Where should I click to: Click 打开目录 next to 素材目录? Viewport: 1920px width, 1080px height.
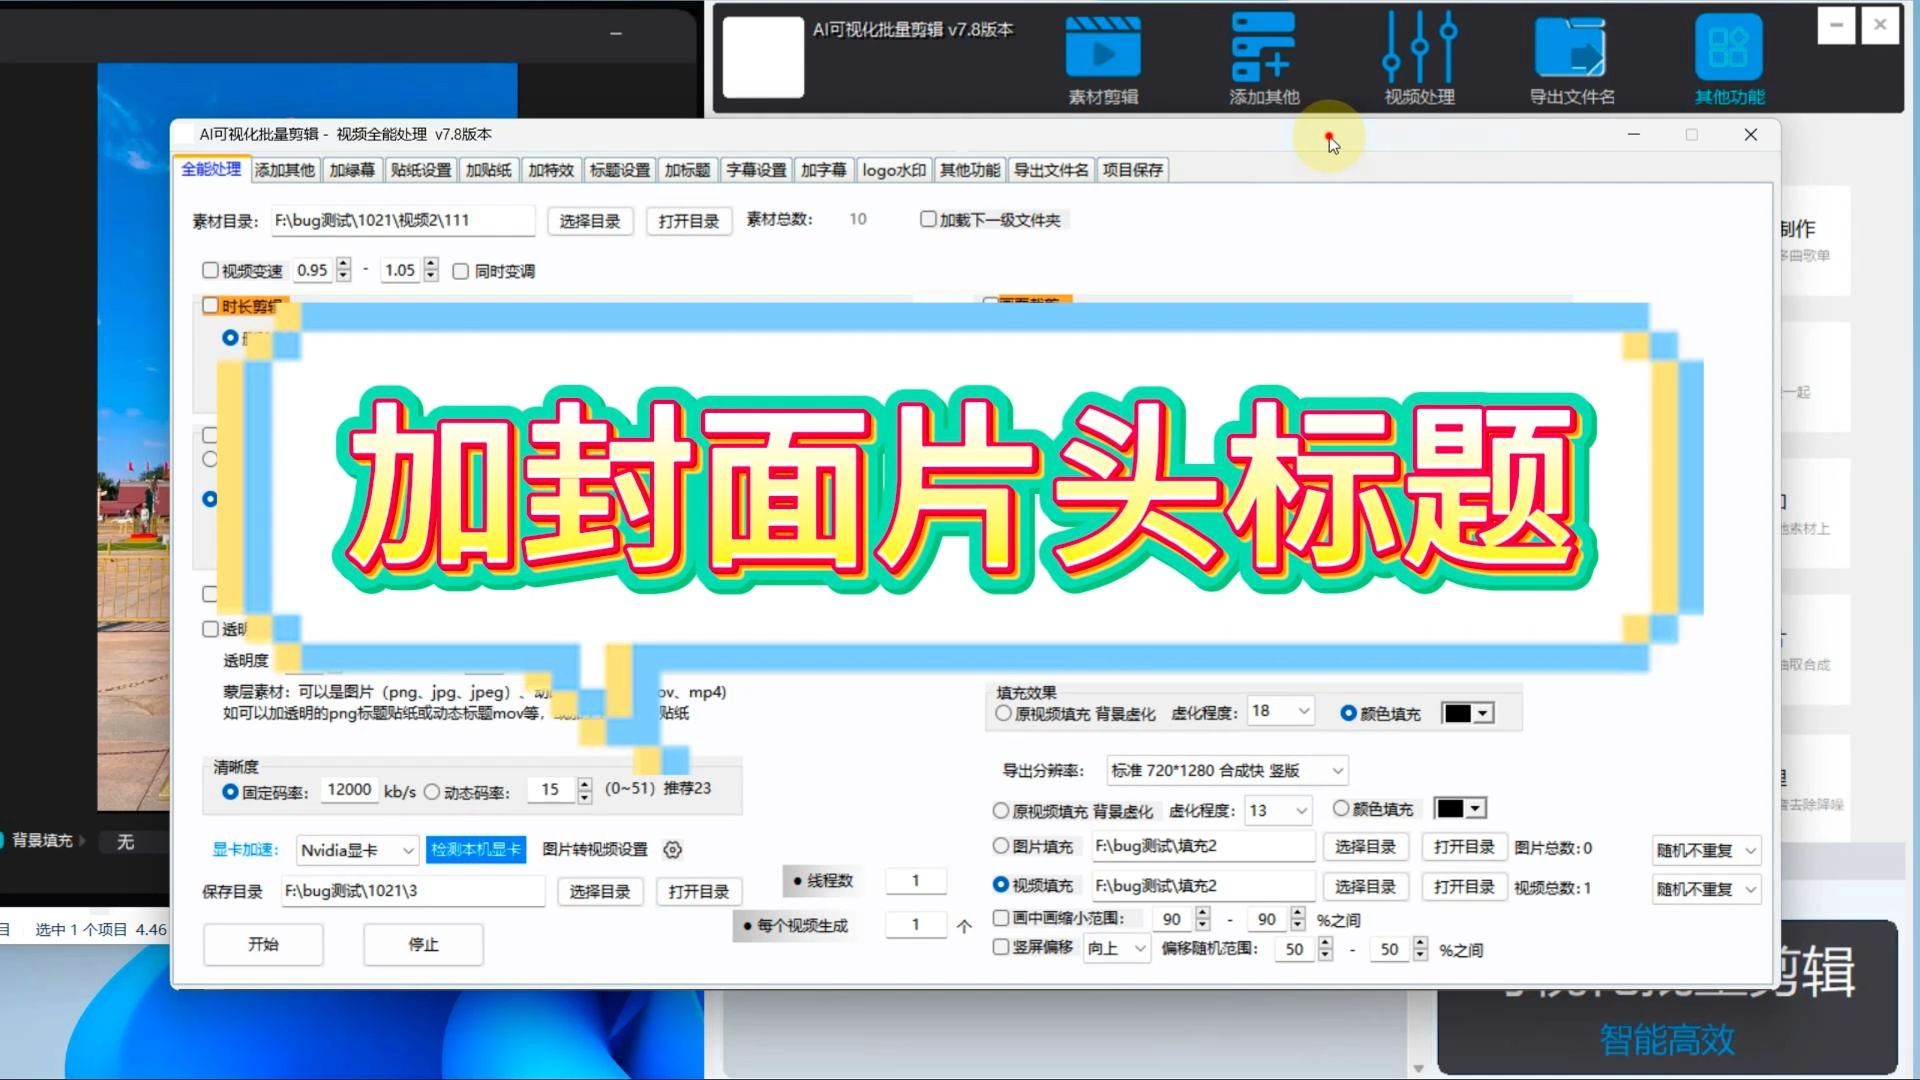689,221
